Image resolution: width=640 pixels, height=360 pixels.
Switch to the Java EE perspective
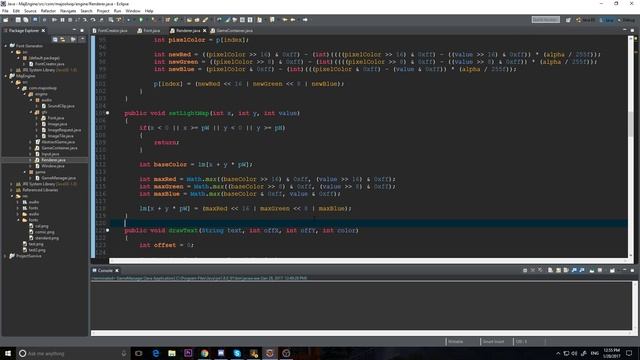[586, 20]
